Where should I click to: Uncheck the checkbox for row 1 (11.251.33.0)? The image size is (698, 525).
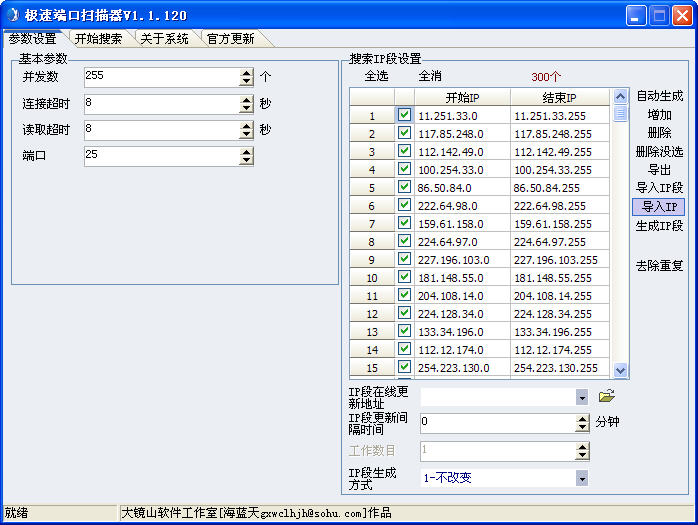coord(404,115)
